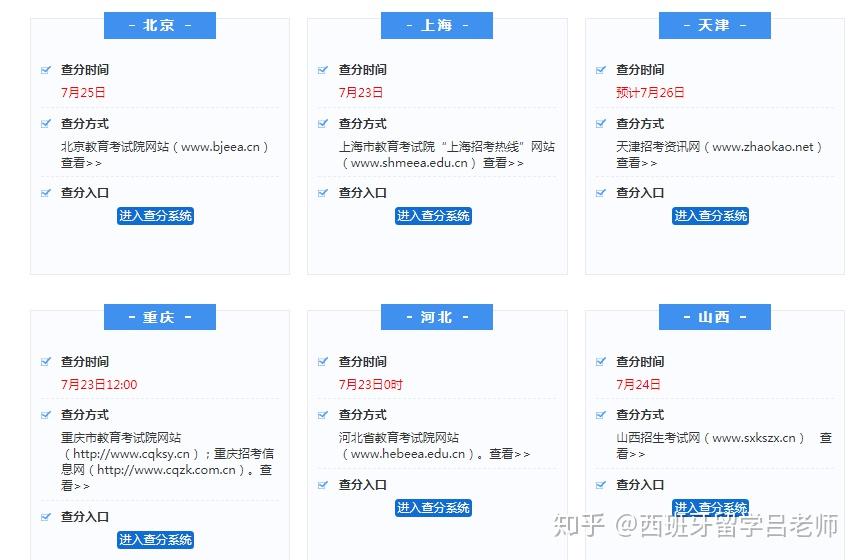Viewport: 860px width, 560px height.
Task: Click the 天津 region header tab
Action: [715, 25]
